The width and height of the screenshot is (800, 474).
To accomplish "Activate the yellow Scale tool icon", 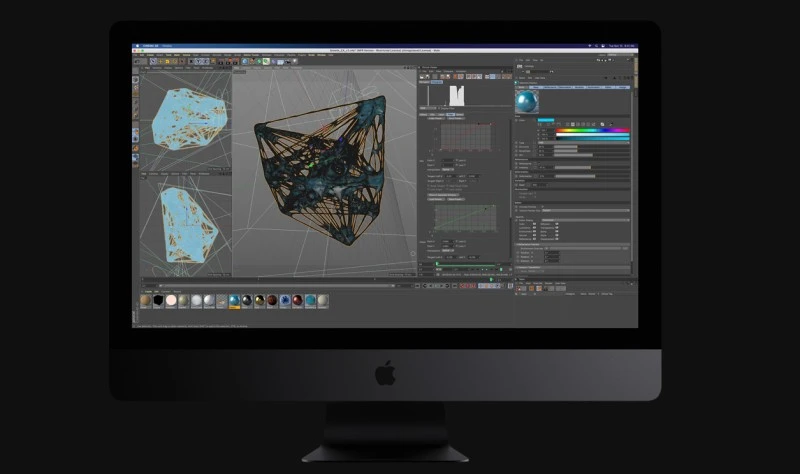I will (167, 61).
